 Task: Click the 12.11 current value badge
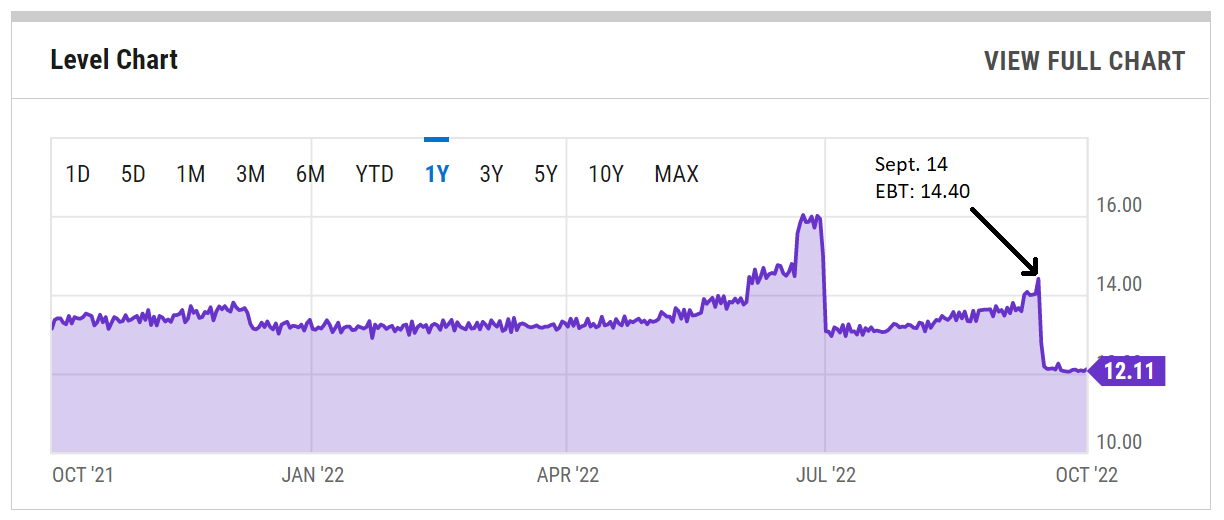click(x=1129, y=372)
